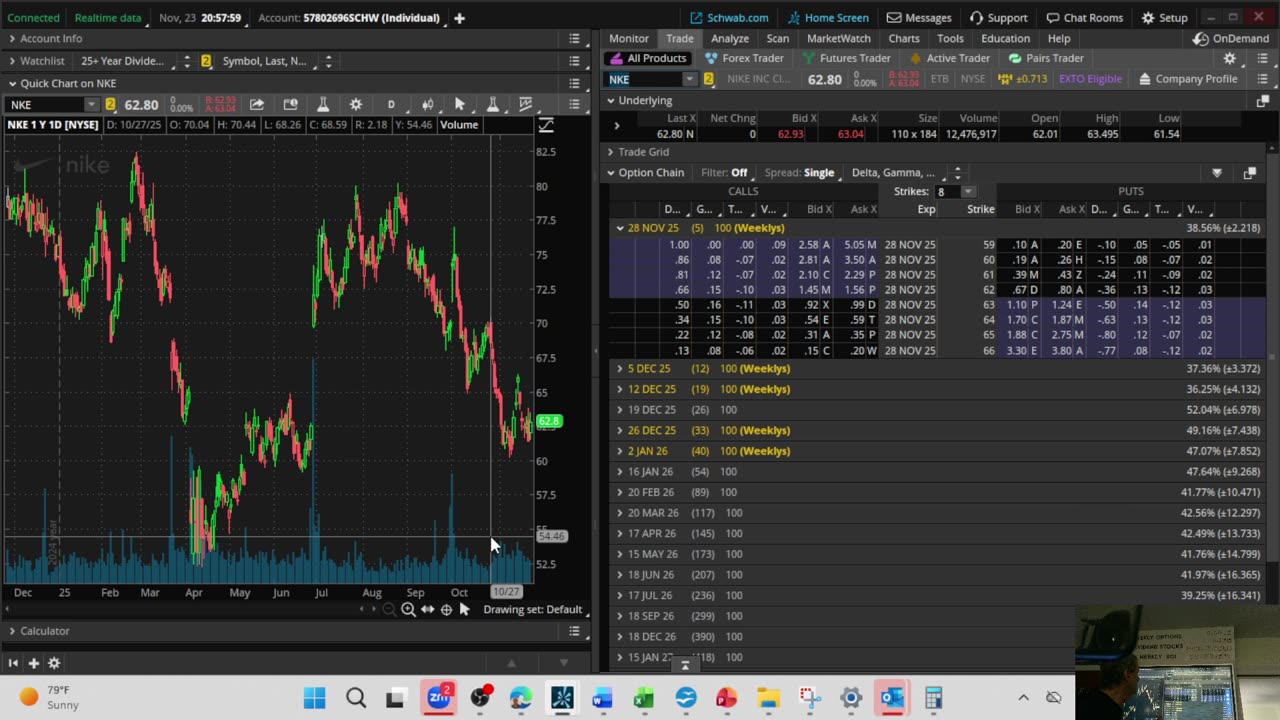Detach the Option Chain window icon
Screen dimensions: 1280x720
[1249, 173]
